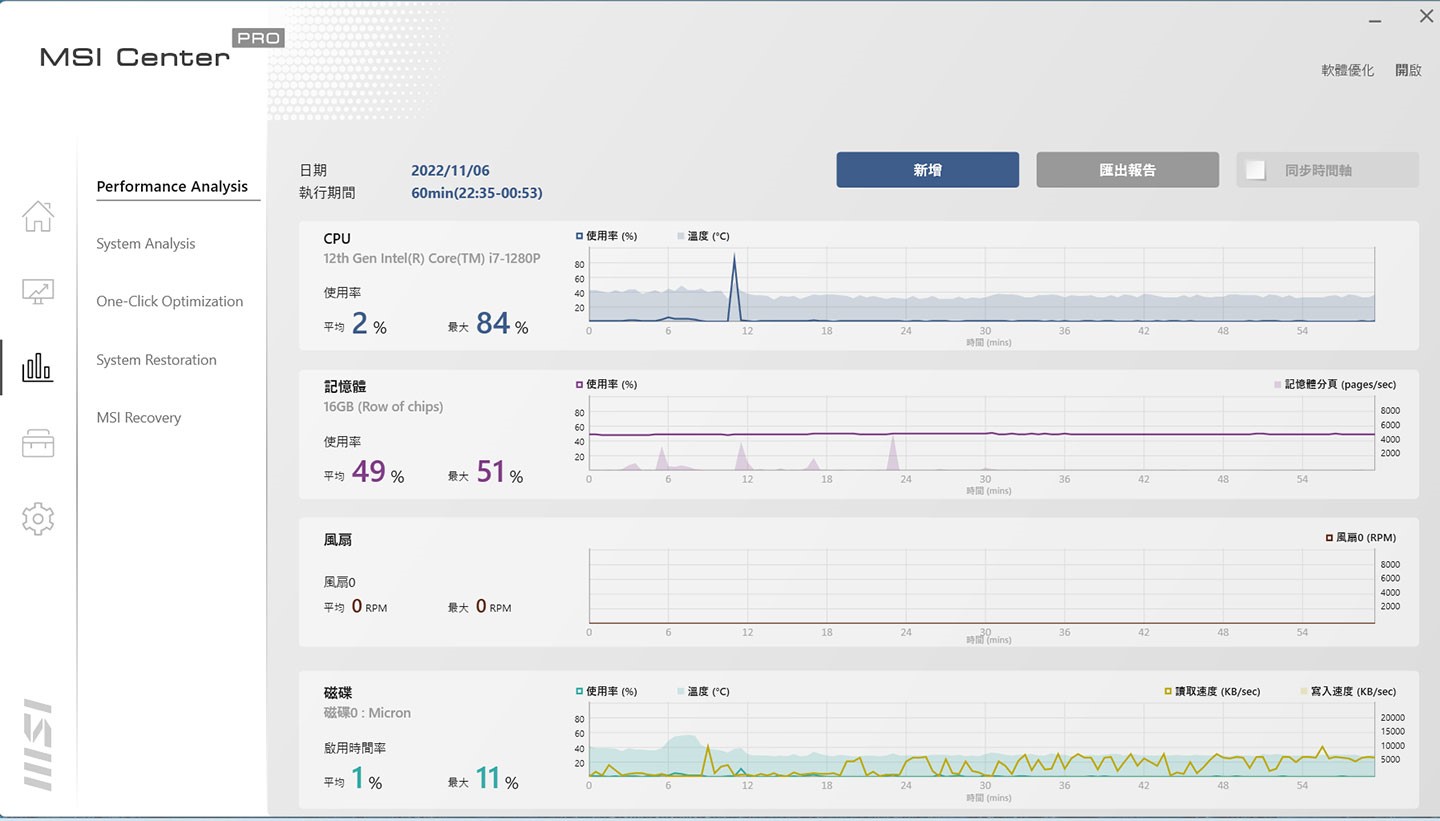Toggle 寫入速度 (KB/sec) legend swatch
This screenshot has height=821, width=1440.
point(1304,691)
